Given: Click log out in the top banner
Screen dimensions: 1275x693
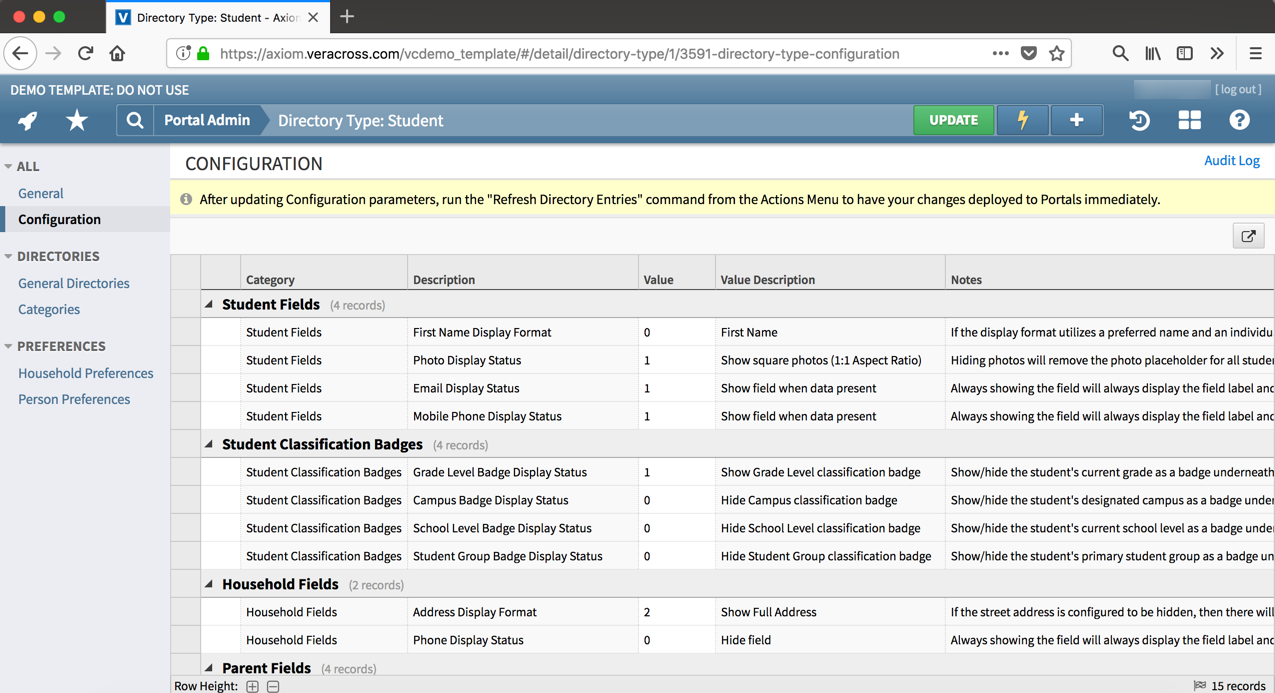Looking at the screenshot, I should click(x=1238, y=89).
